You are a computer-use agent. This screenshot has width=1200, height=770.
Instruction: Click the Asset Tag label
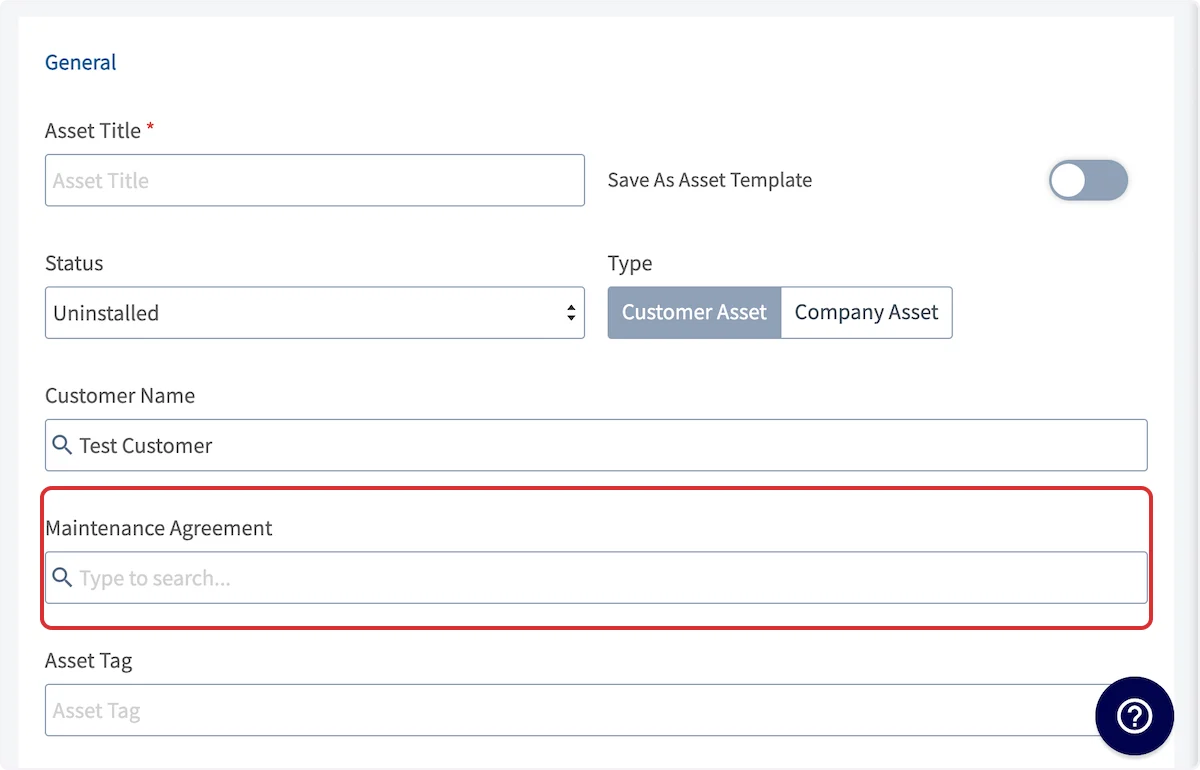(89, 660)
